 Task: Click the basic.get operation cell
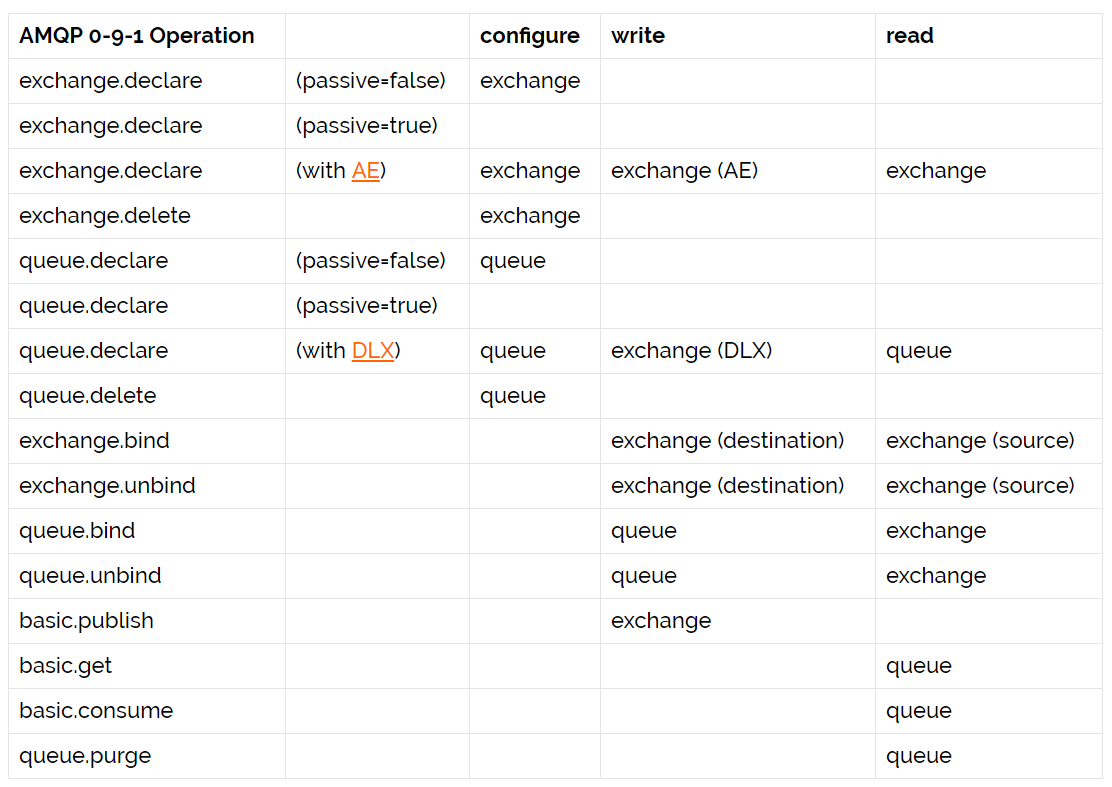pyautogui.click(x=65, y=666)
